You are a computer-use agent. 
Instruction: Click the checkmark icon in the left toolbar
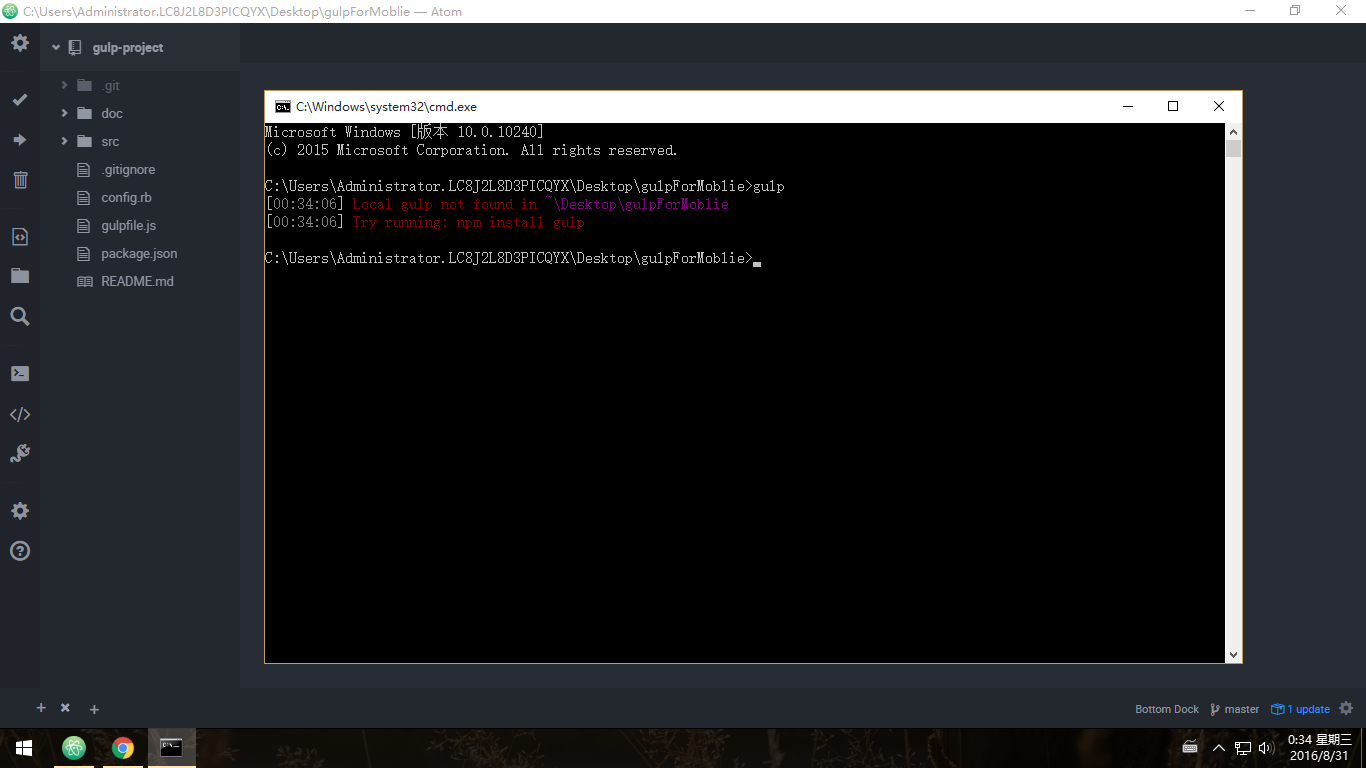tap(19, 100)
